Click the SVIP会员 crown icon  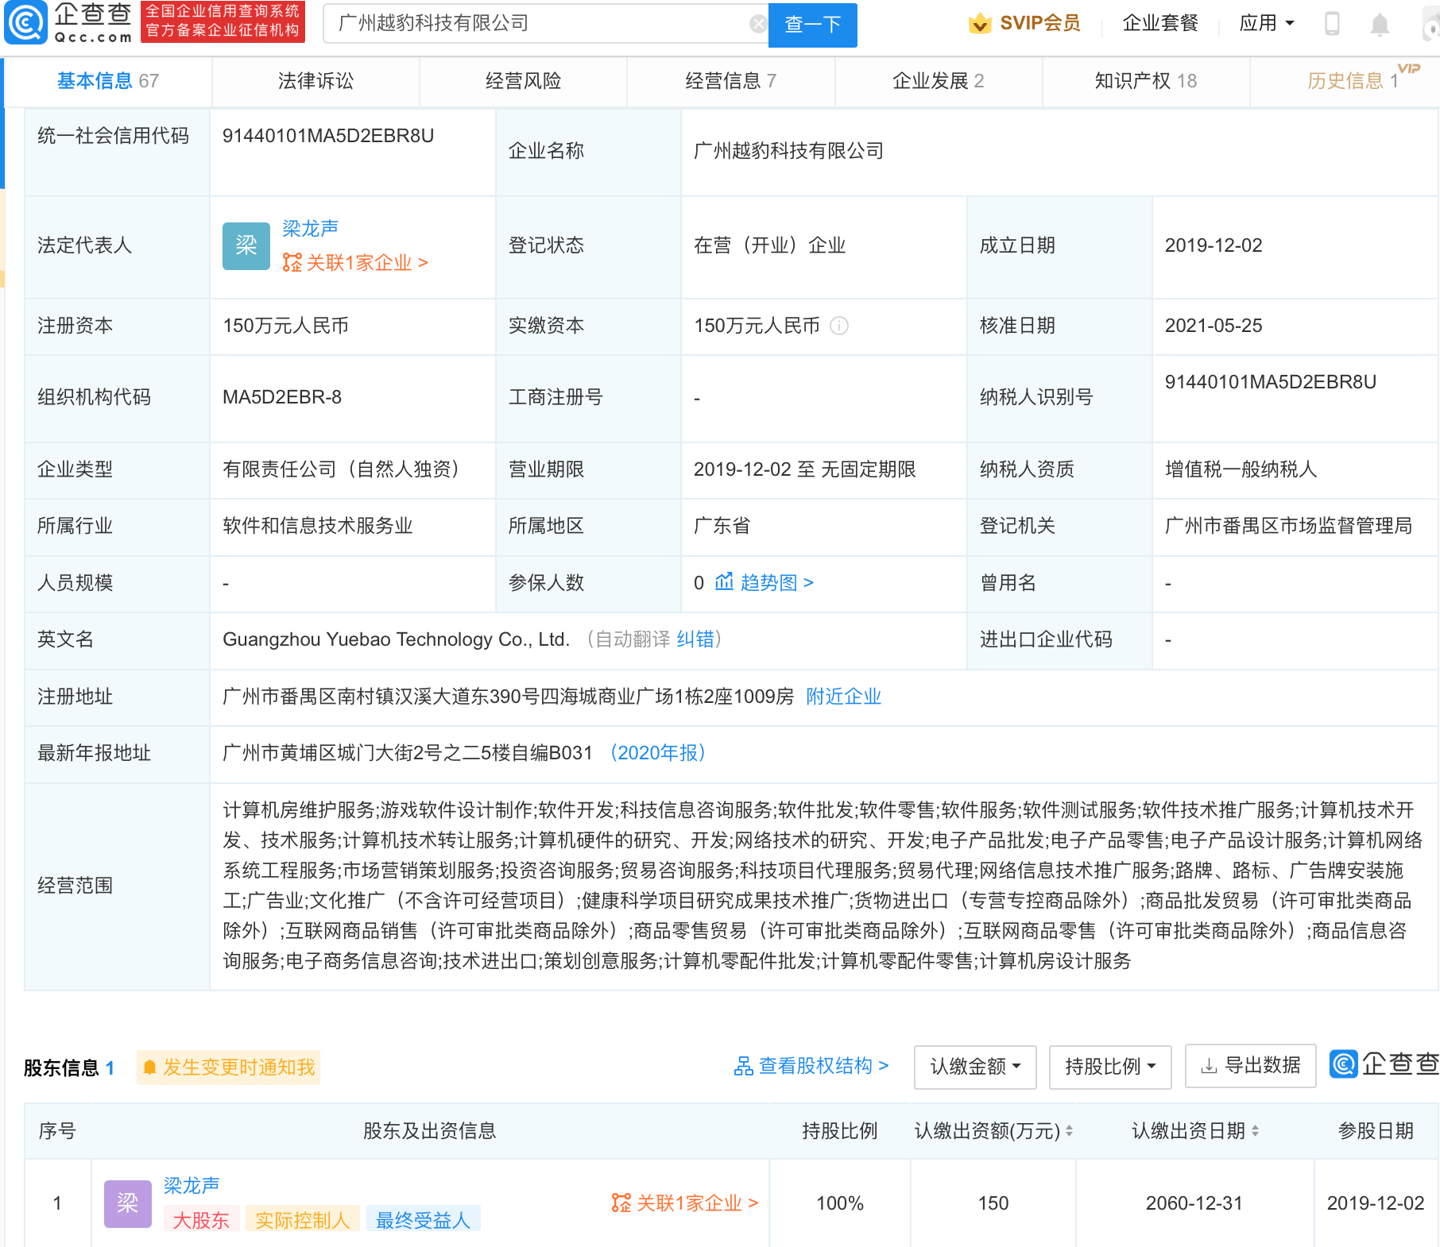(x=981, y=22)
